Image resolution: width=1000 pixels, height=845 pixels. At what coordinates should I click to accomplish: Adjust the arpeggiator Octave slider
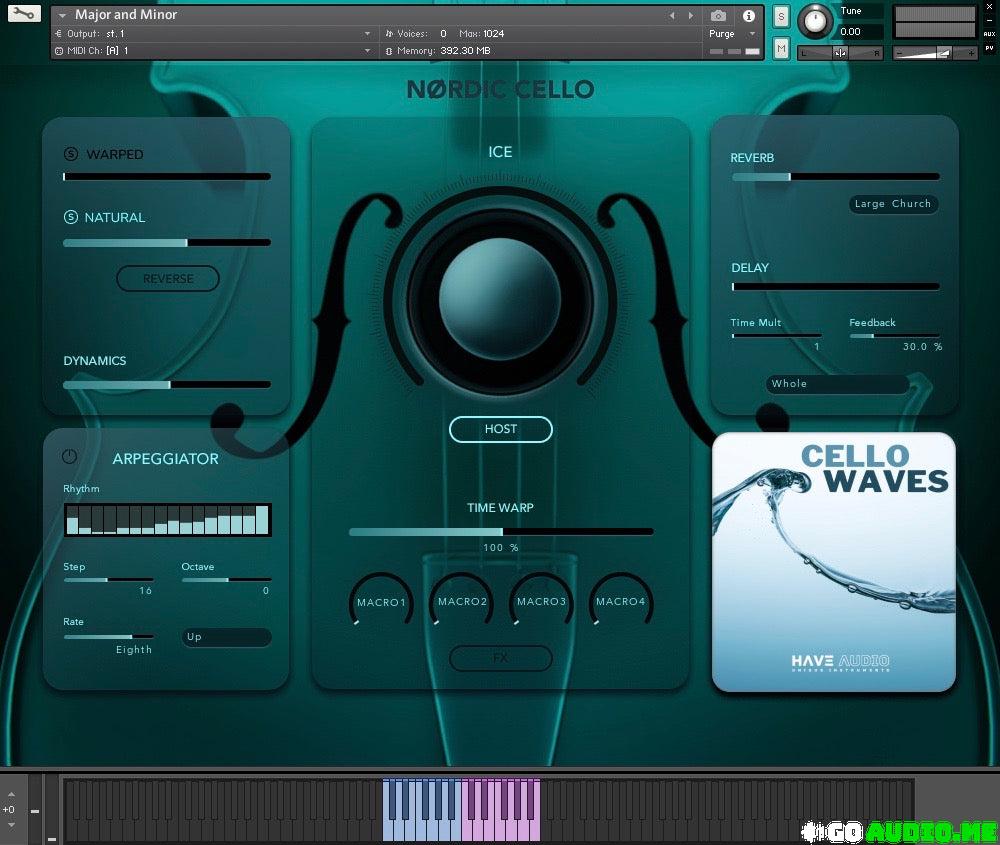click(226, 580)
